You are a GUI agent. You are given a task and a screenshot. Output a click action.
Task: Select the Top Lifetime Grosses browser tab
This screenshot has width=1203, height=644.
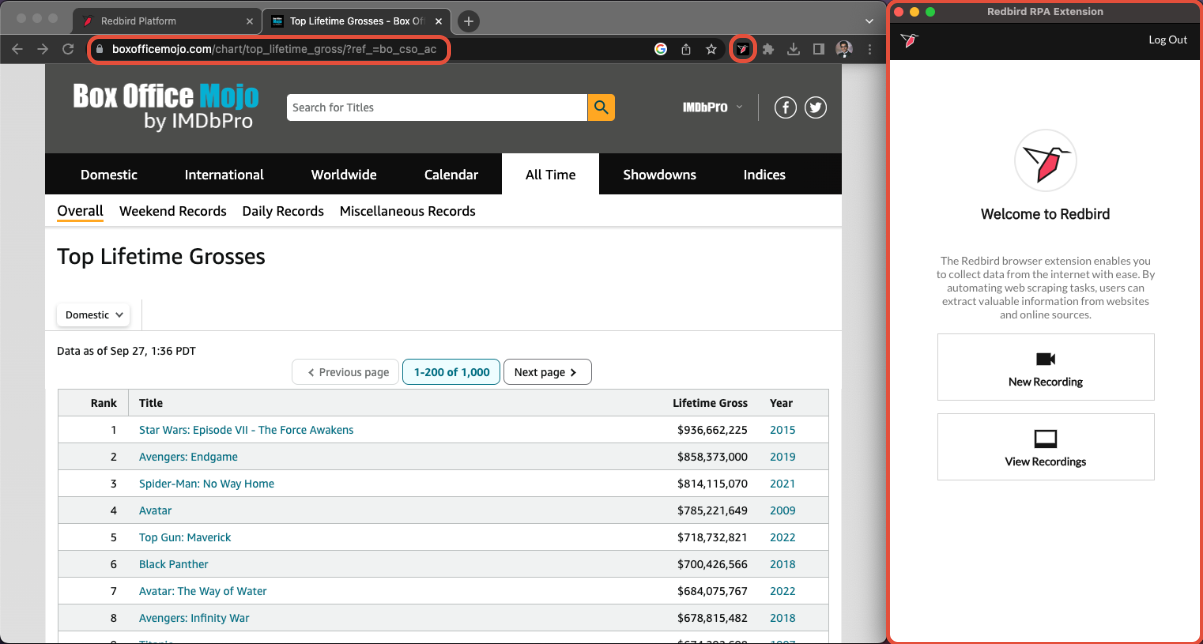pyautogui.click(x=358, y=21)
